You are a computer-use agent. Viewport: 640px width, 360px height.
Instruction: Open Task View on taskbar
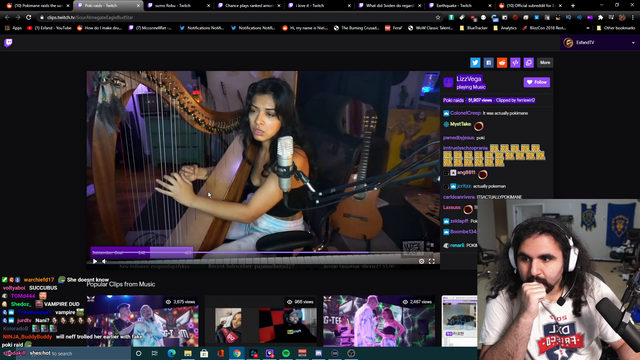(x=155, y=353)
